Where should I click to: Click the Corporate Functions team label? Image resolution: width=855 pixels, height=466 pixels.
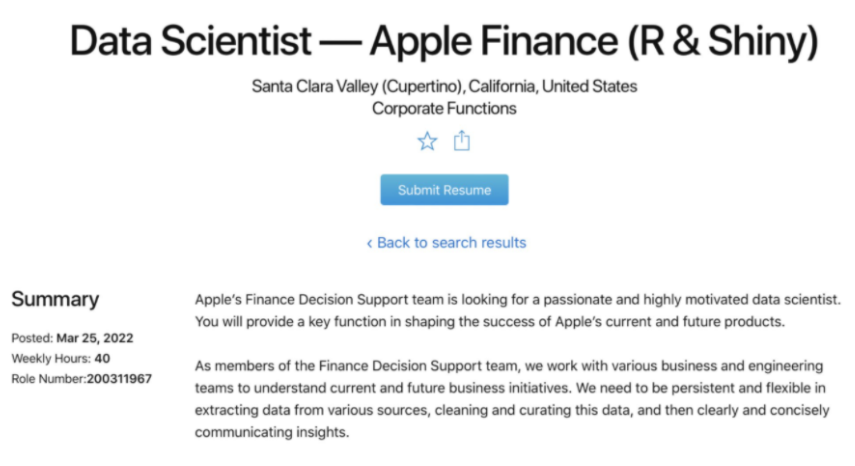[444, 108]
